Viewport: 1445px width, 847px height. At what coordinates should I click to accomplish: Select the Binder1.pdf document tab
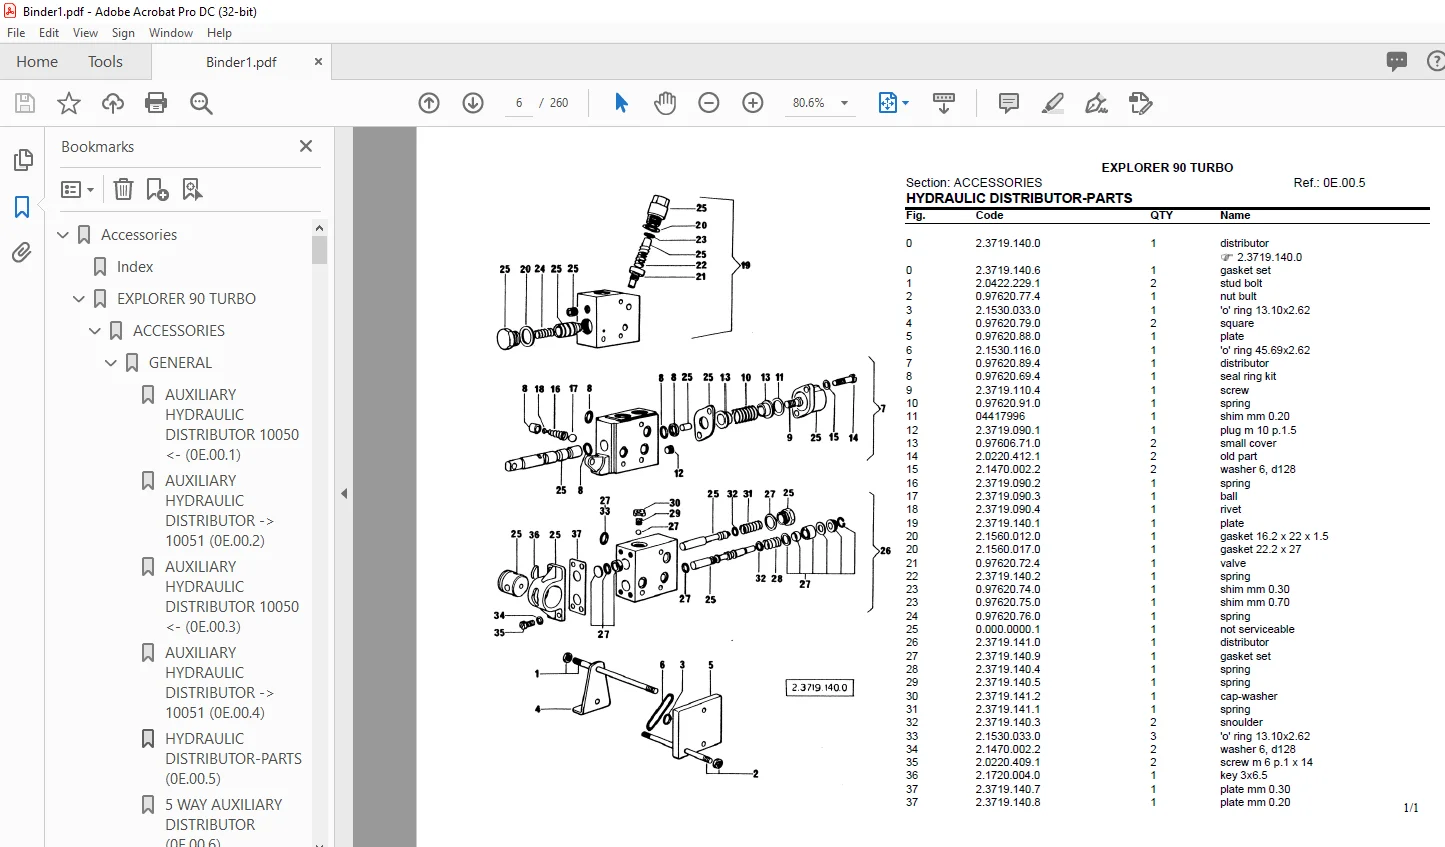coord(241,62)
